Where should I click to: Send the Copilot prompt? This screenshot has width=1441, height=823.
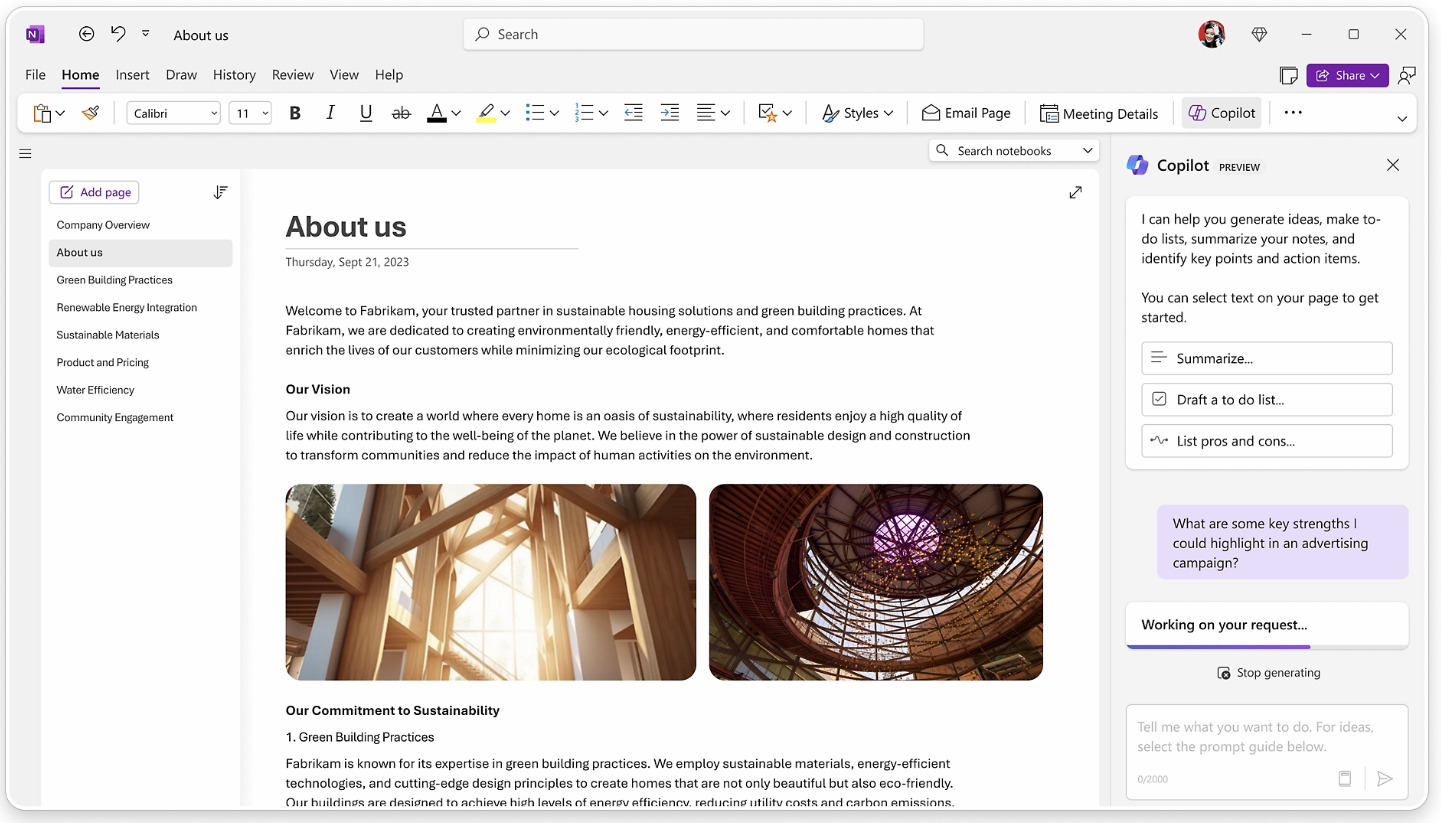1386,778
